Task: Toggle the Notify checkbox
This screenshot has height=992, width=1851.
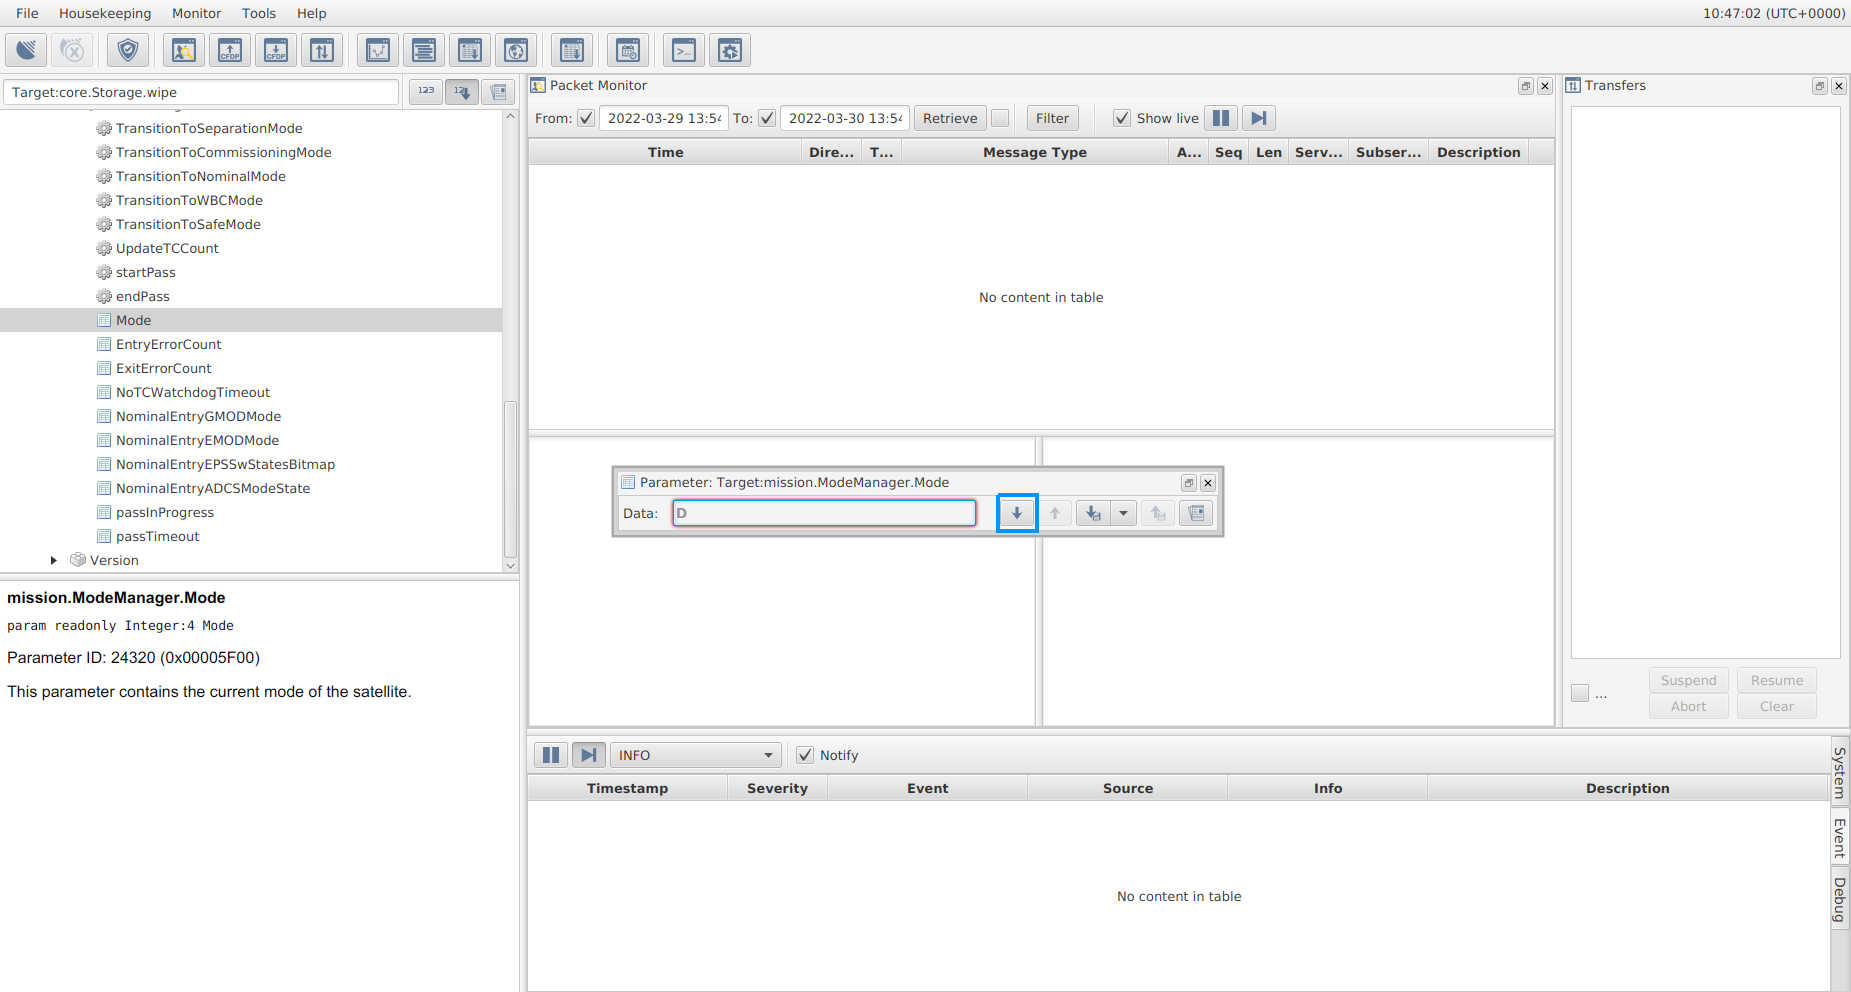Action: (x=805, y=755)
